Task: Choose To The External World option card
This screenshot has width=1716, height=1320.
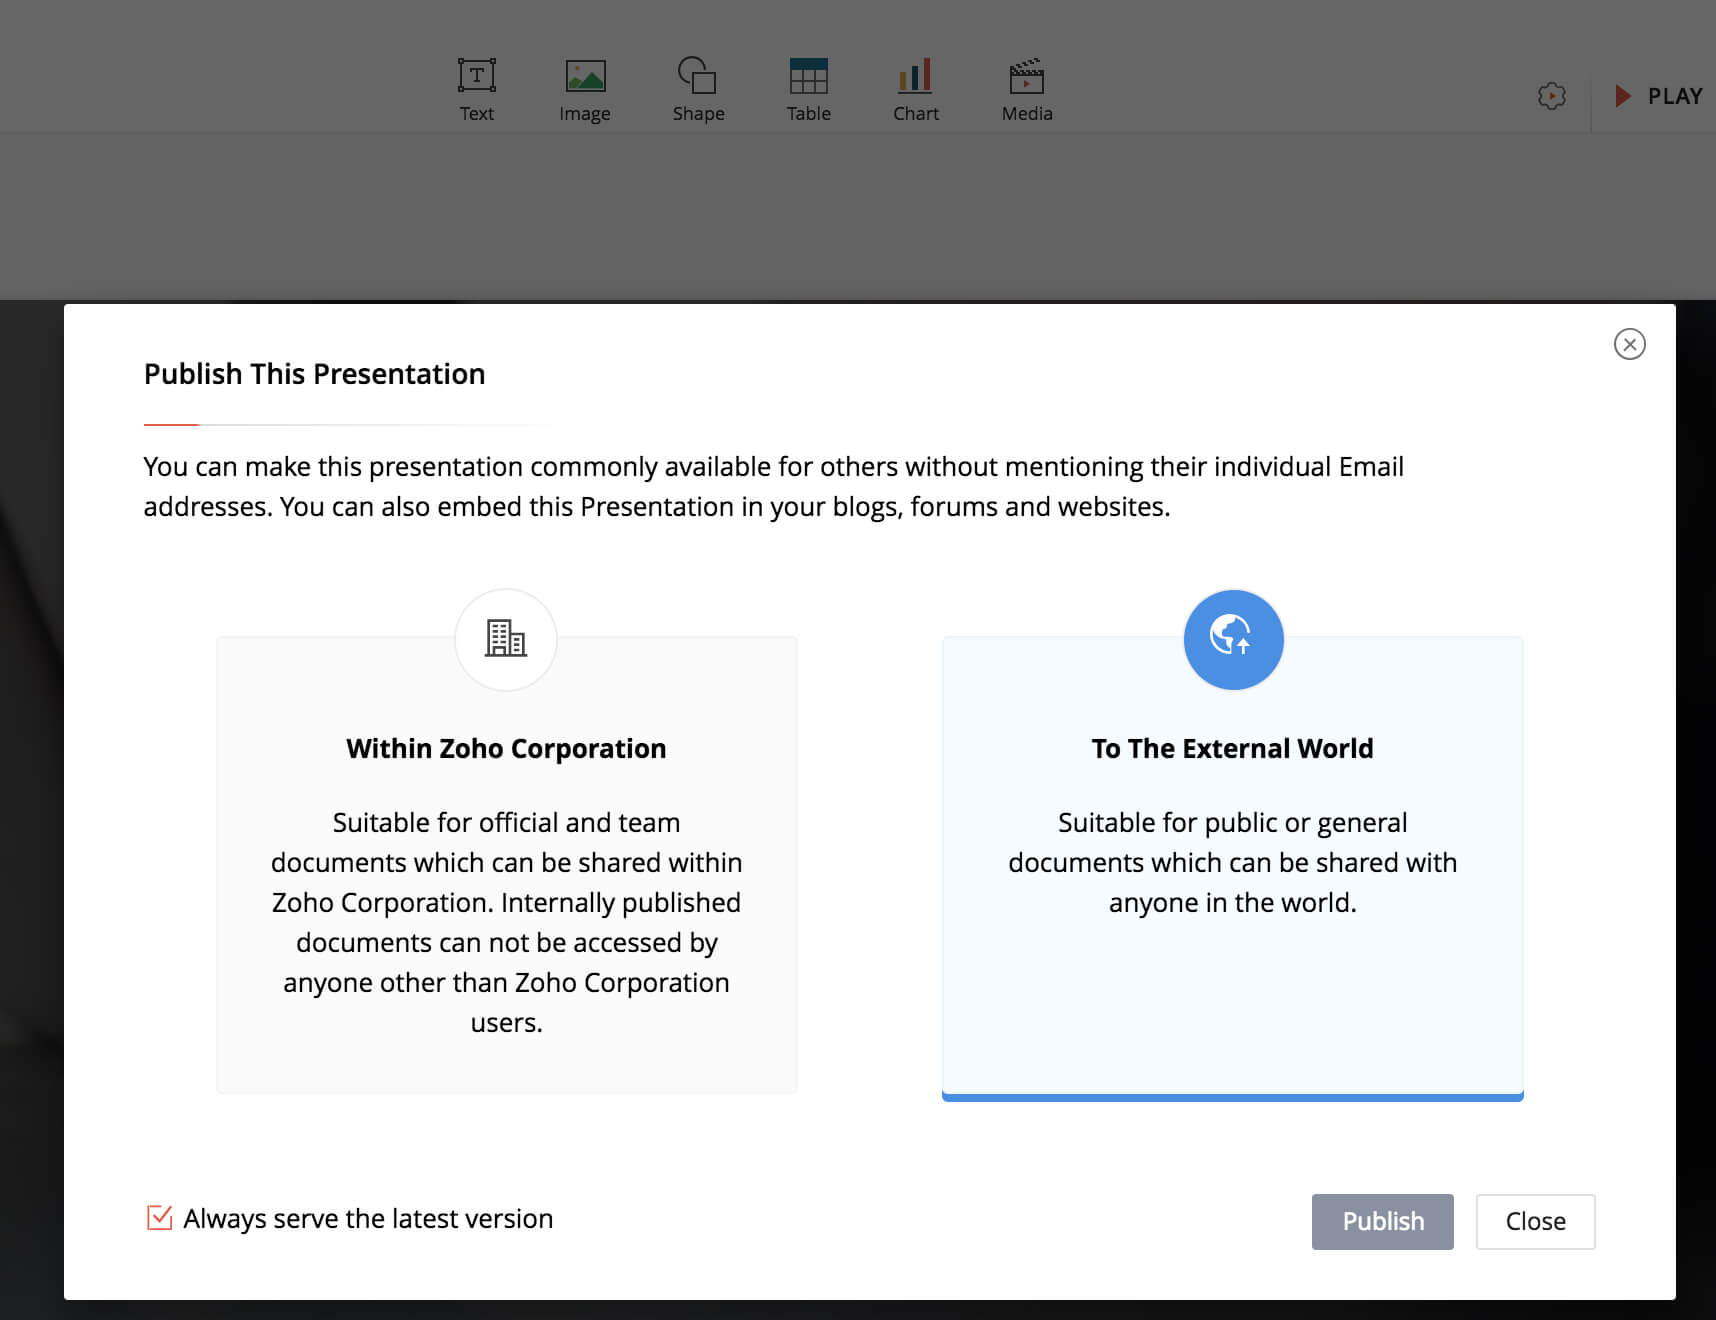Action: click(x=1233, y=868)
